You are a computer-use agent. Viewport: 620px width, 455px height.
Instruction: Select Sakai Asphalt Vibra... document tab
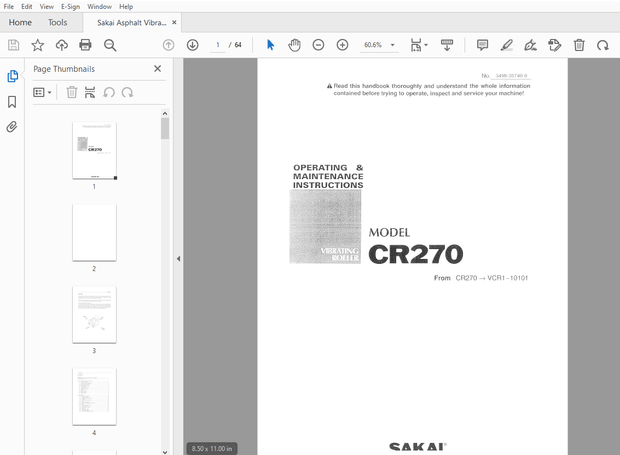[x=132, y=23]
